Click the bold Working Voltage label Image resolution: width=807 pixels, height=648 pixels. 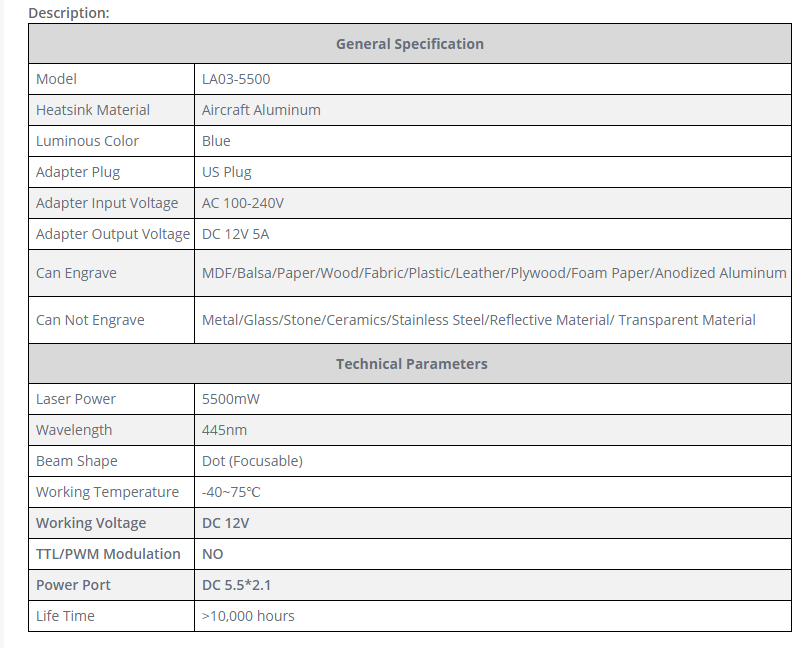[x=91, y=523]
